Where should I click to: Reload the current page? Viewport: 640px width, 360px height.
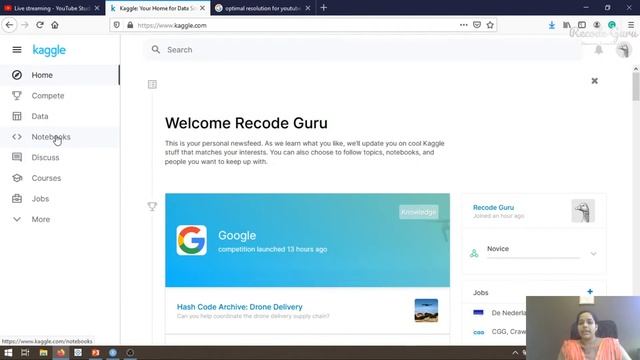click(x=40, y=25)
